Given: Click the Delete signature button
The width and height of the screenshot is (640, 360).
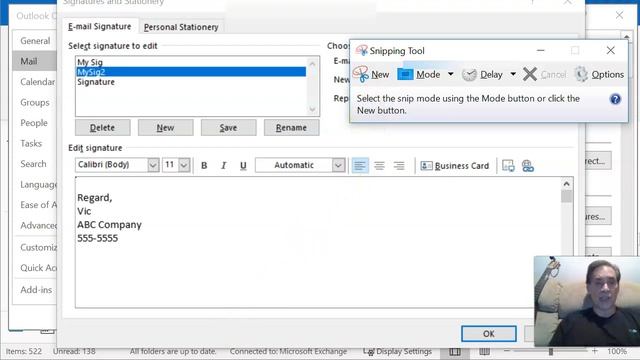Looking at the screenshot, I should (x=102, y=128).
